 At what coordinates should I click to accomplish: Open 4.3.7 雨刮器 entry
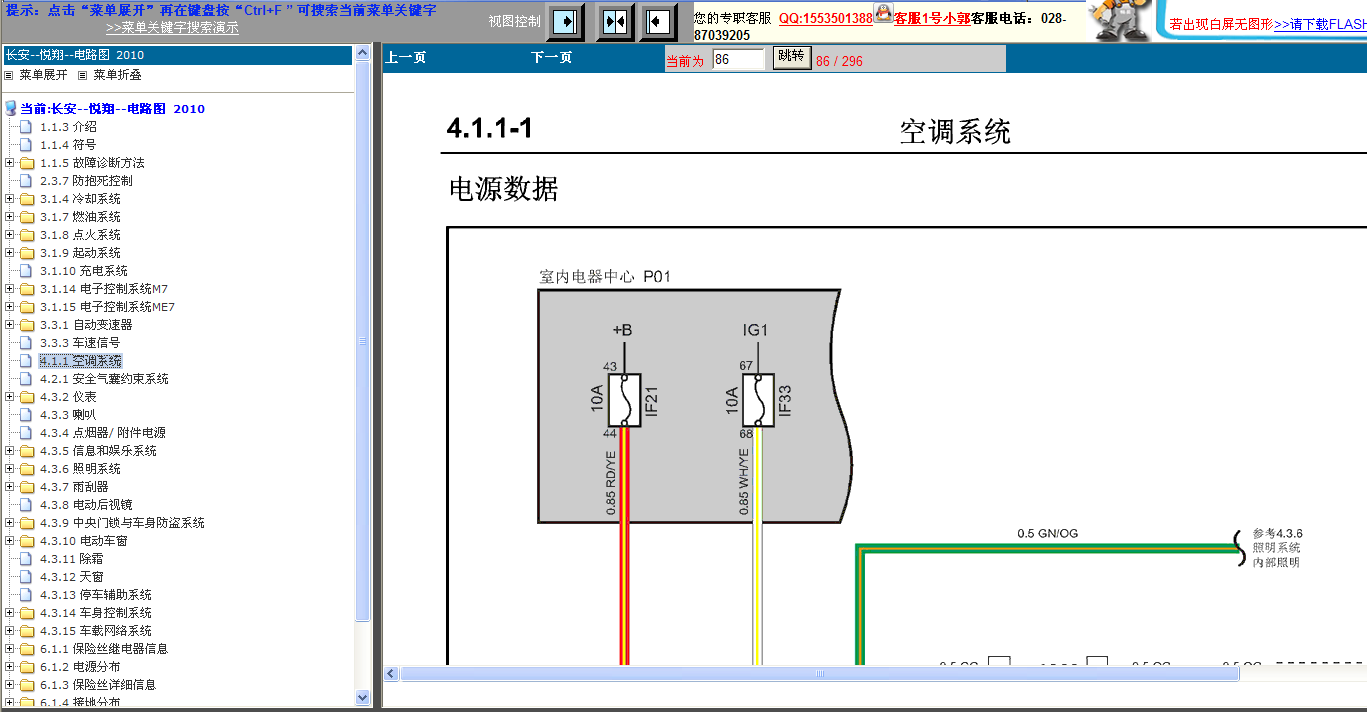coord(74,487)
